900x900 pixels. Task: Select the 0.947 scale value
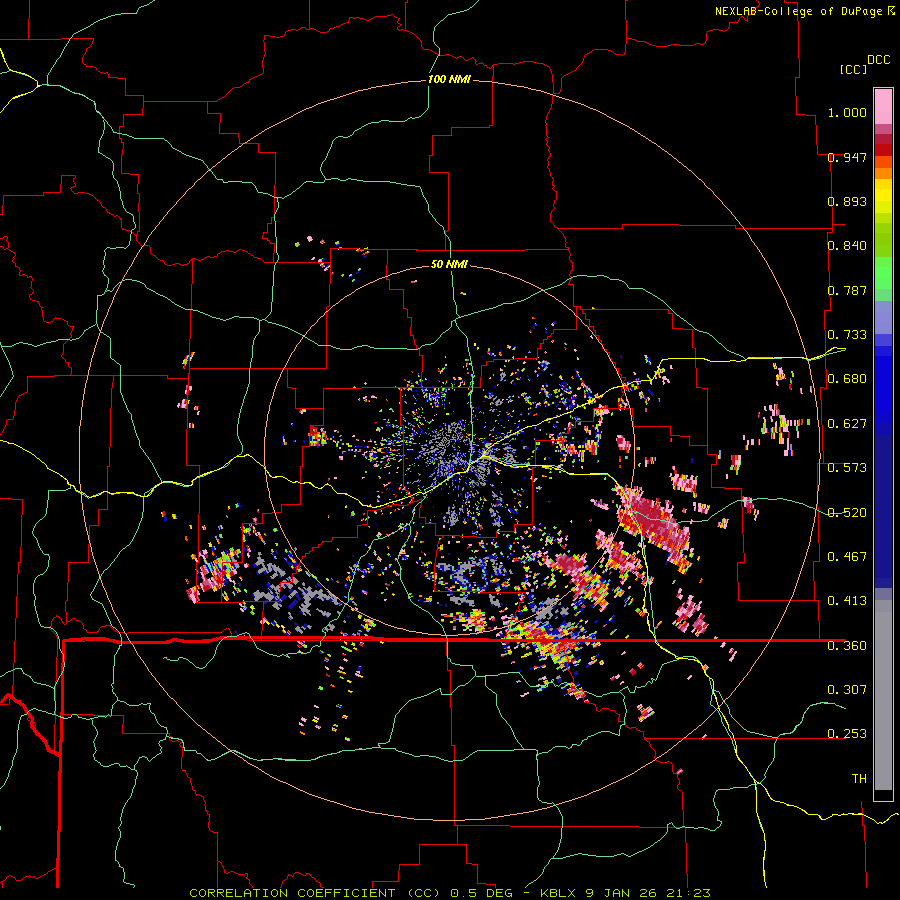pos(847,157)
